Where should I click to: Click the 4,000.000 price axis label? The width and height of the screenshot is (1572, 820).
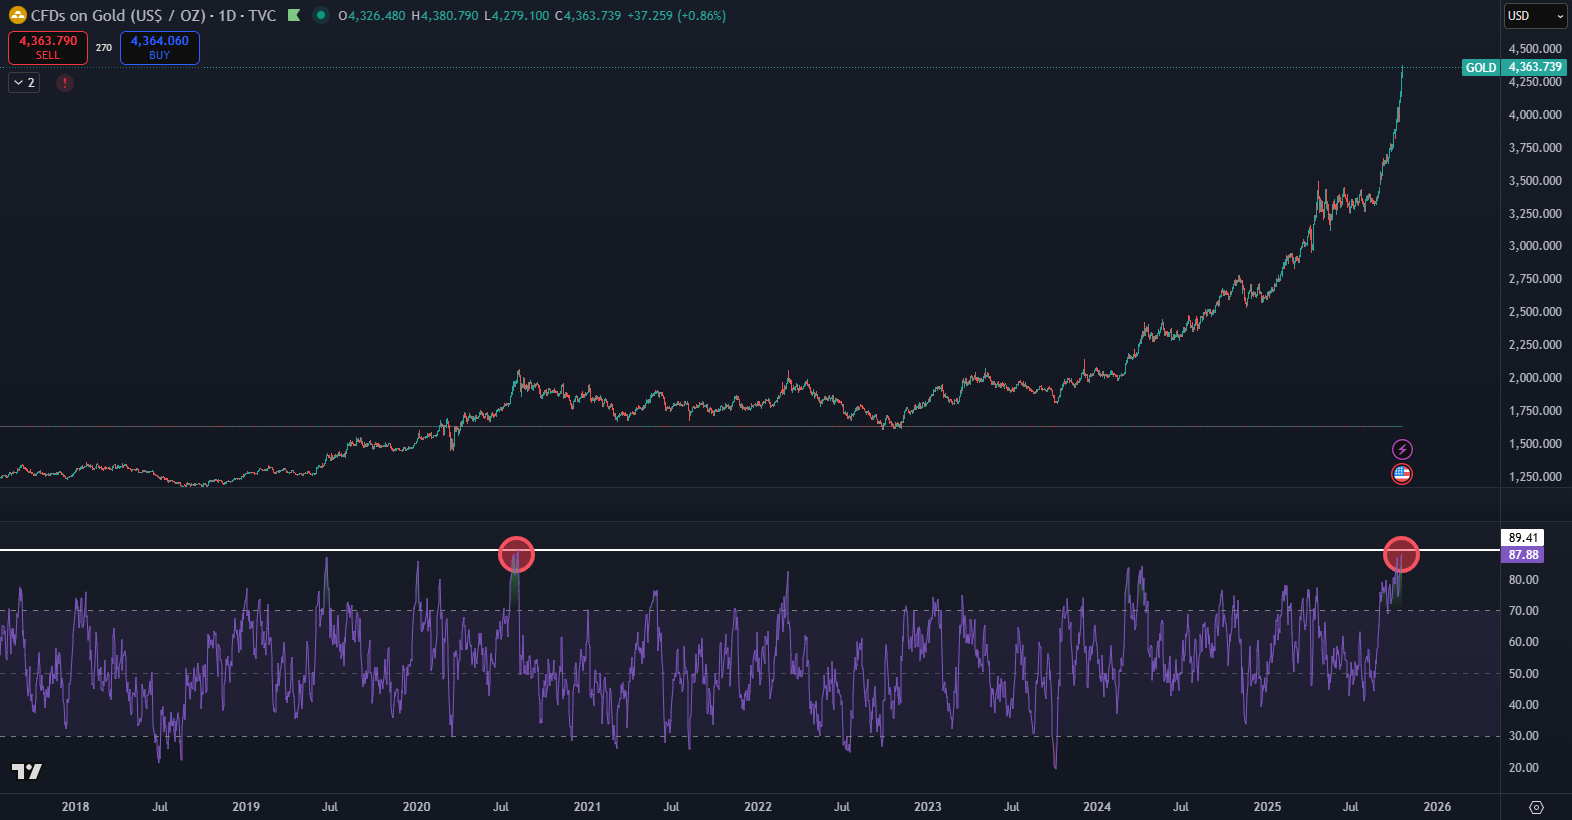tap(1535, 115)
